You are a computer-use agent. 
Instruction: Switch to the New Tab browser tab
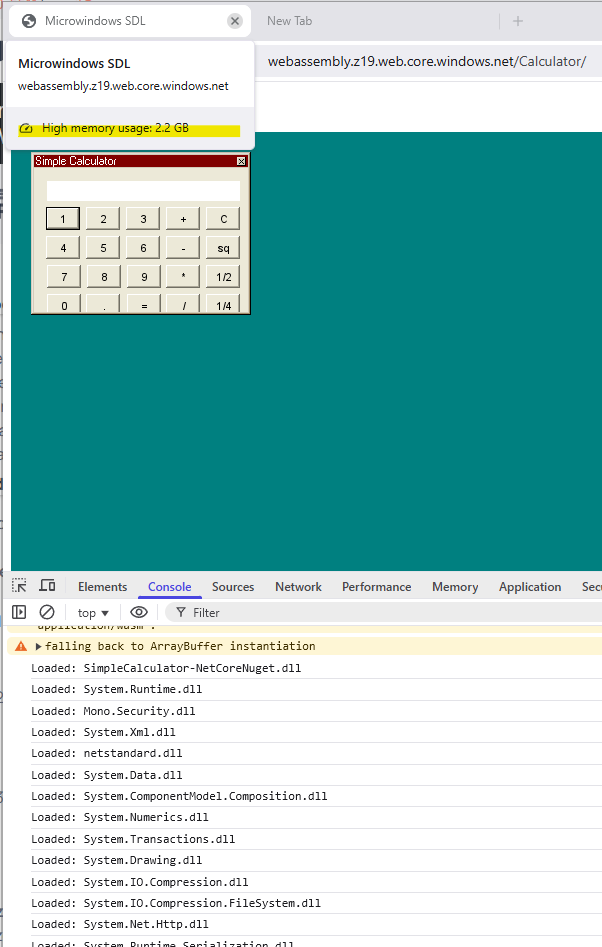[x=290, y=21]
